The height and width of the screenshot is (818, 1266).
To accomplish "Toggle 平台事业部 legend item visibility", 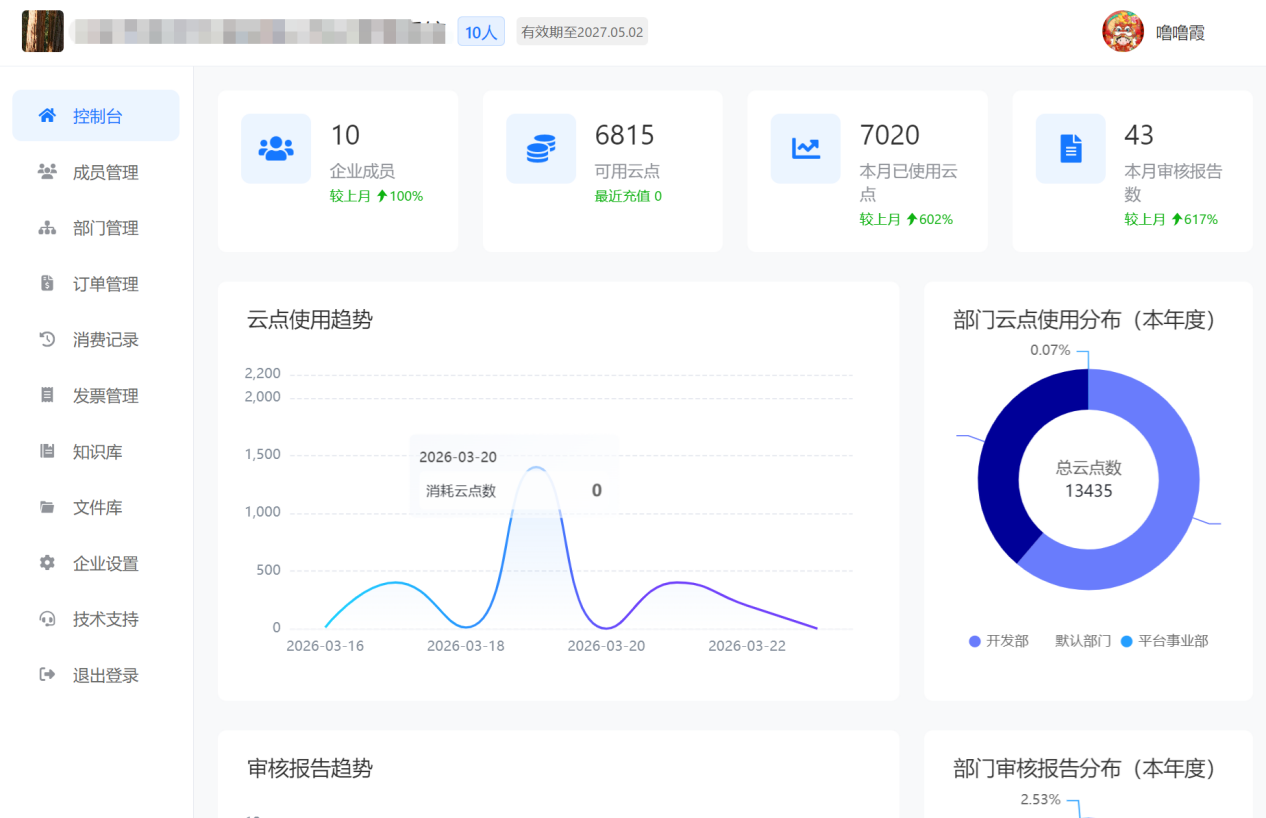I will point(1164,641).
